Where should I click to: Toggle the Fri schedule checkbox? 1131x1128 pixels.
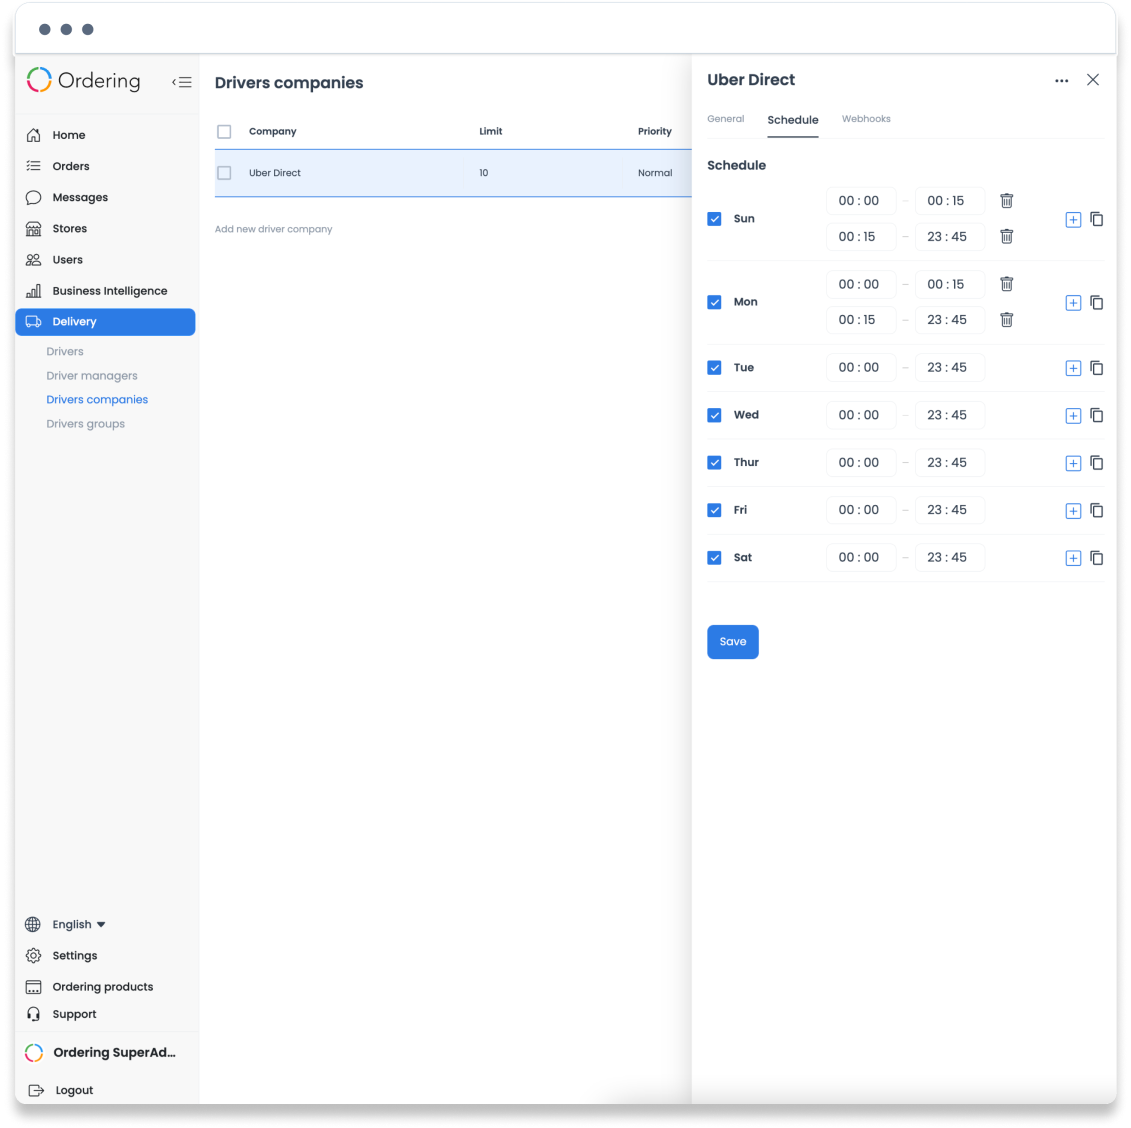[714, 511]
